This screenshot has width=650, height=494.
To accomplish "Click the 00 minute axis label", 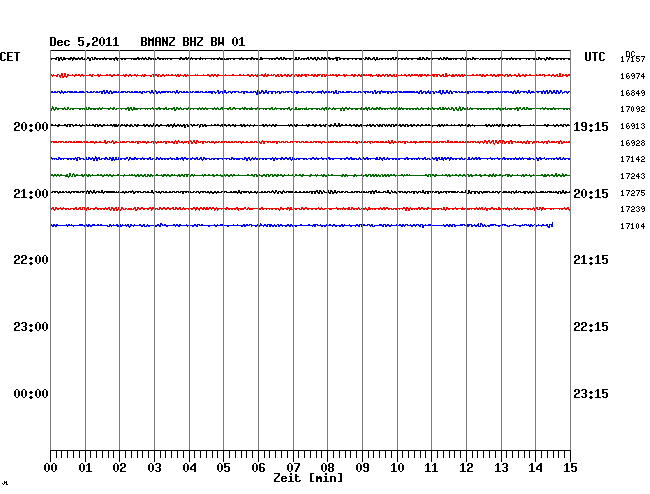I will (x=51, y=468).
